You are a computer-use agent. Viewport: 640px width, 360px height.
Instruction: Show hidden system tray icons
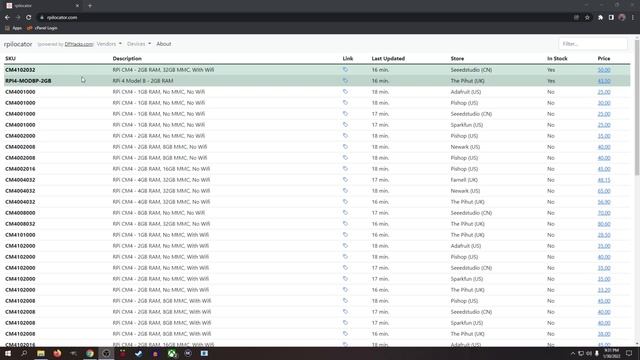coord(573,353)
